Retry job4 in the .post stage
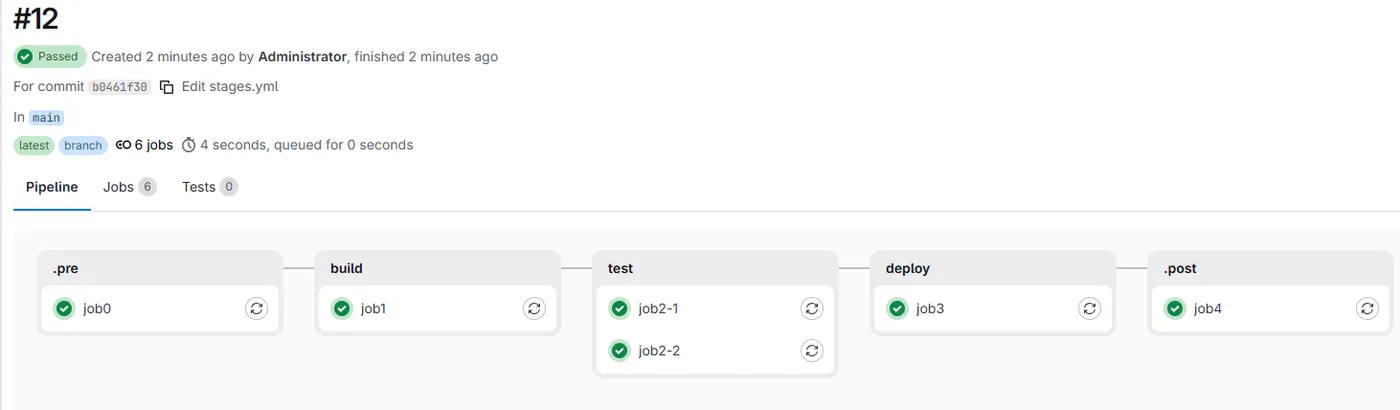Screen dimensions: 1400x410 [x=1367, y=309]
